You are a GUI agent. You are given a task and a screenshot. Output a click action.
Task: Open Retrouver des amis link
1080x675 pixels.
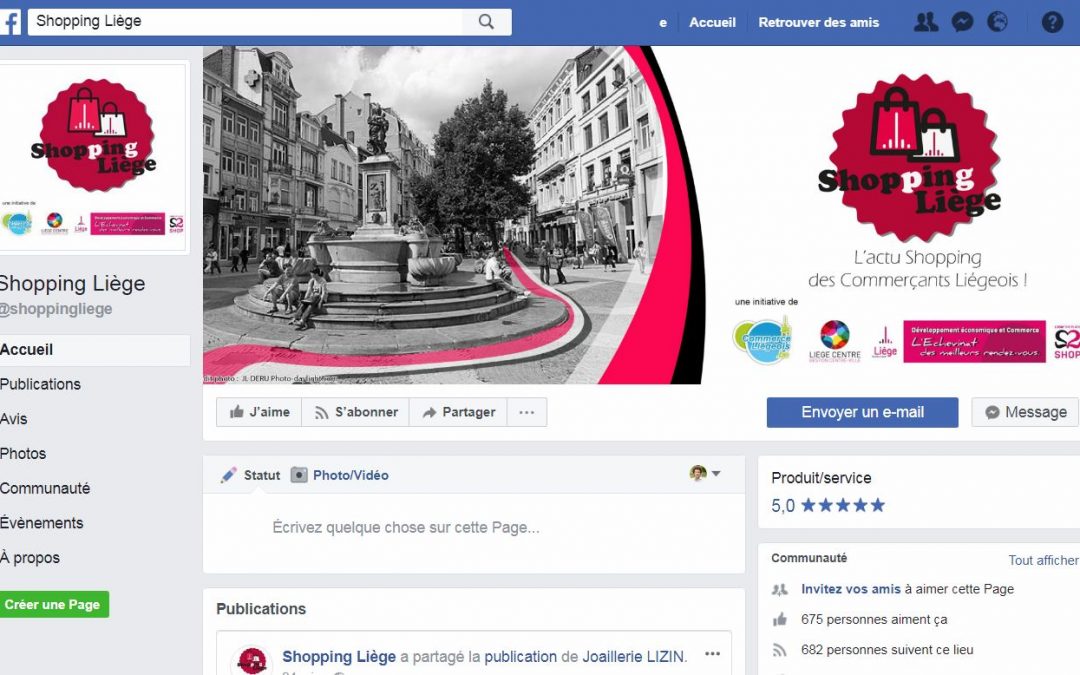(818, 22)
